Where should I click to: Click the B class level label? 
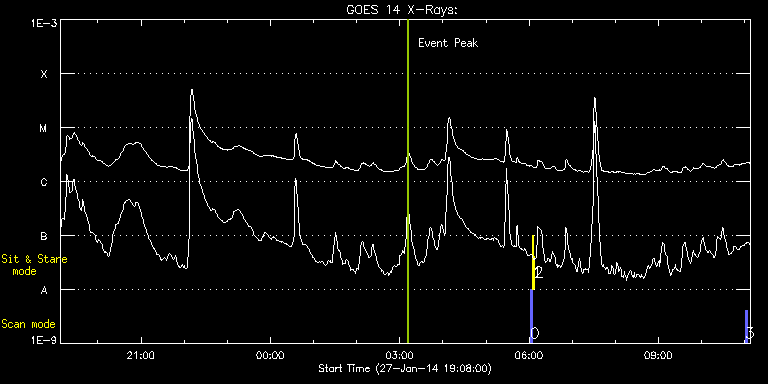[x=44, y=236]
